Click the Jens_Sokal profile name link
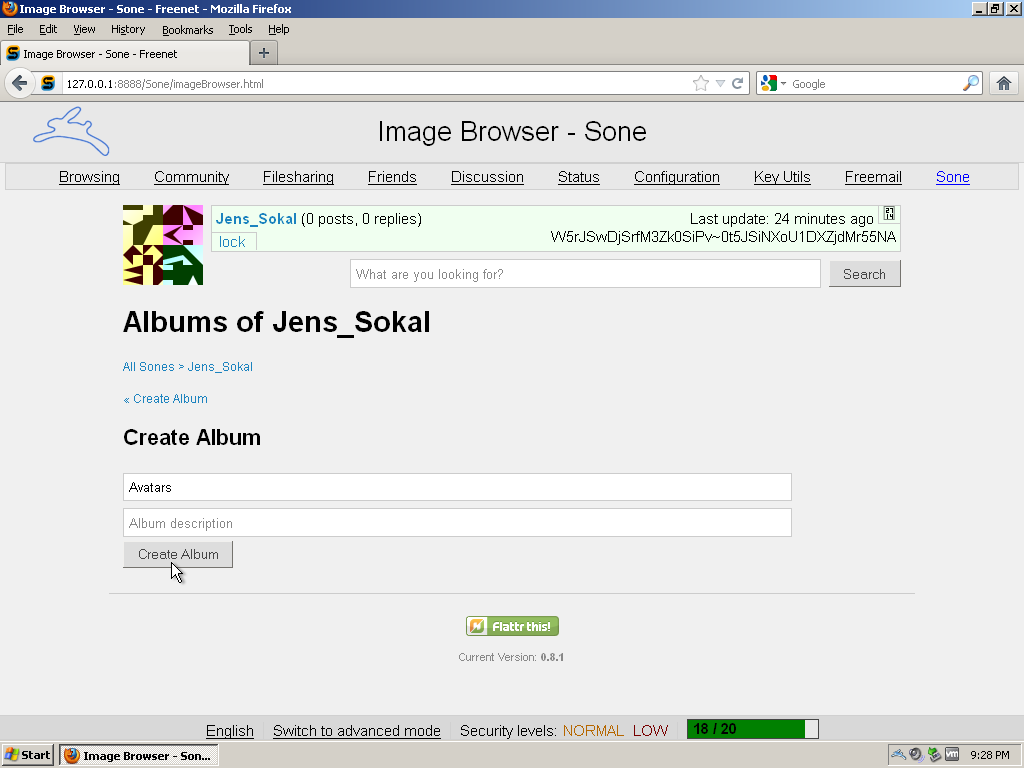Image resolution: width=1024 pixels, height=768 pixels. (256, 219)
